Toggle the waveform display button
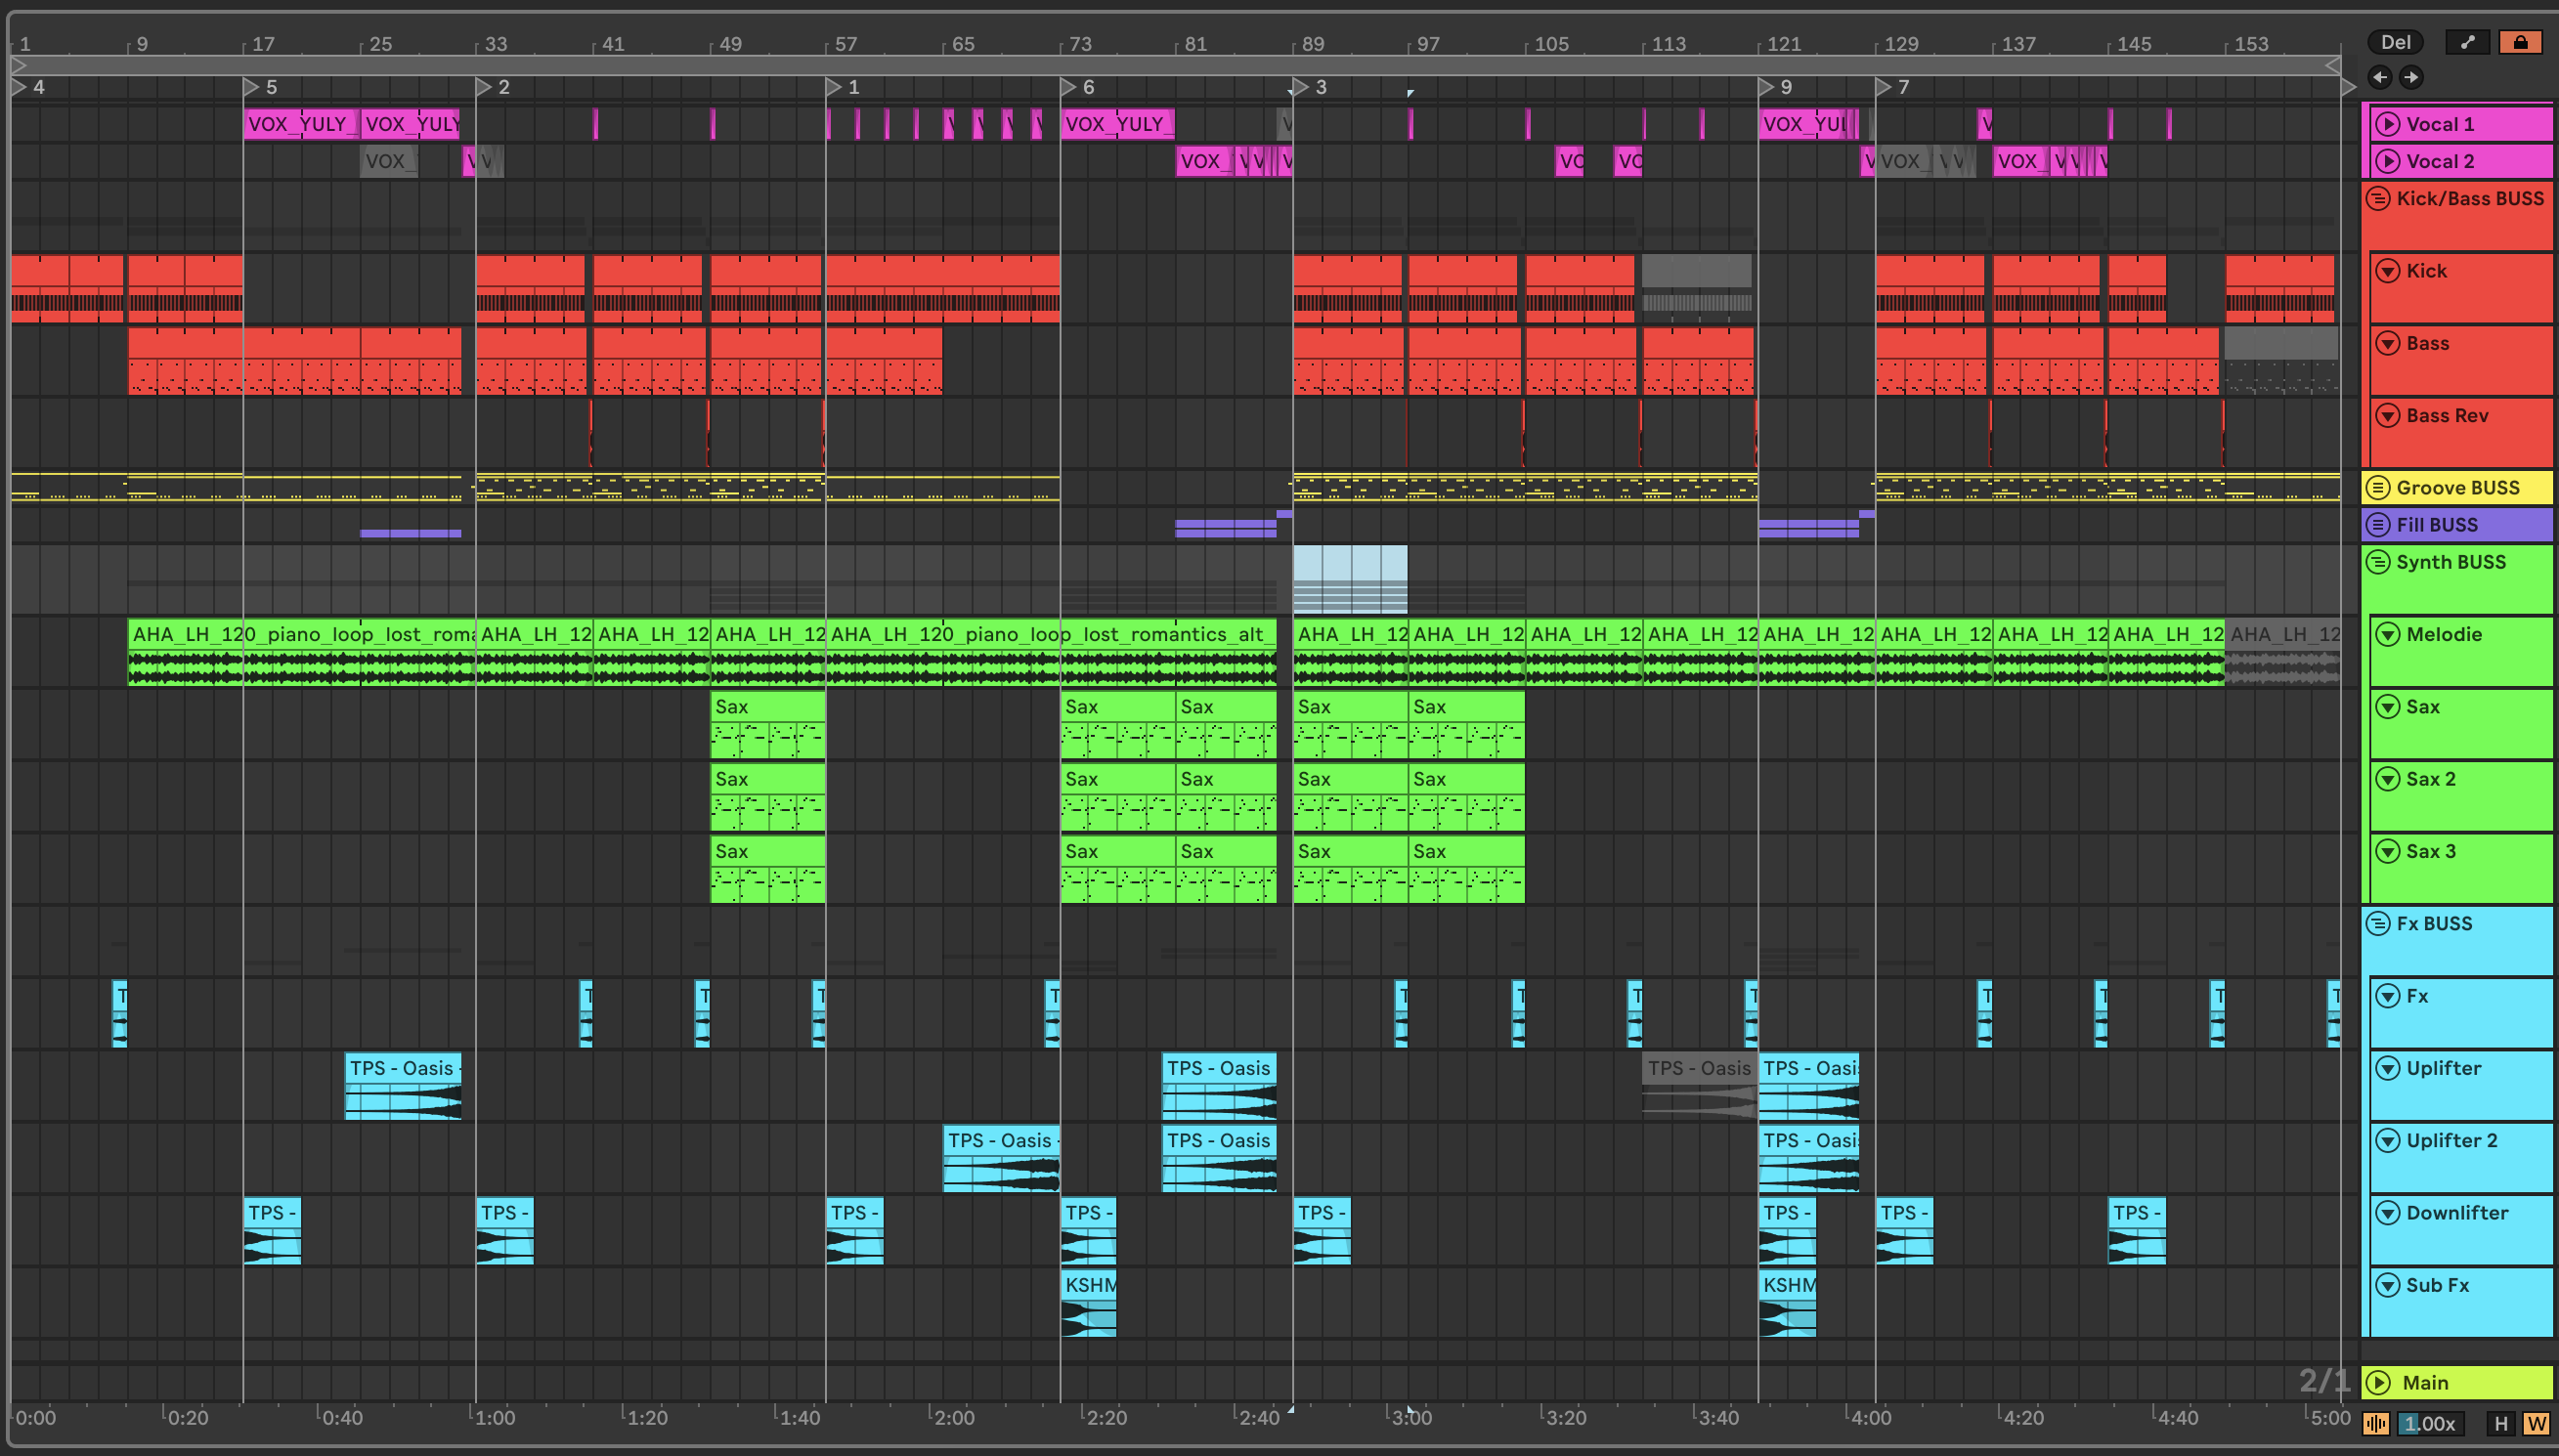The height and width of the screenshot is (1456, 2559). (x=2376, y=1423)
